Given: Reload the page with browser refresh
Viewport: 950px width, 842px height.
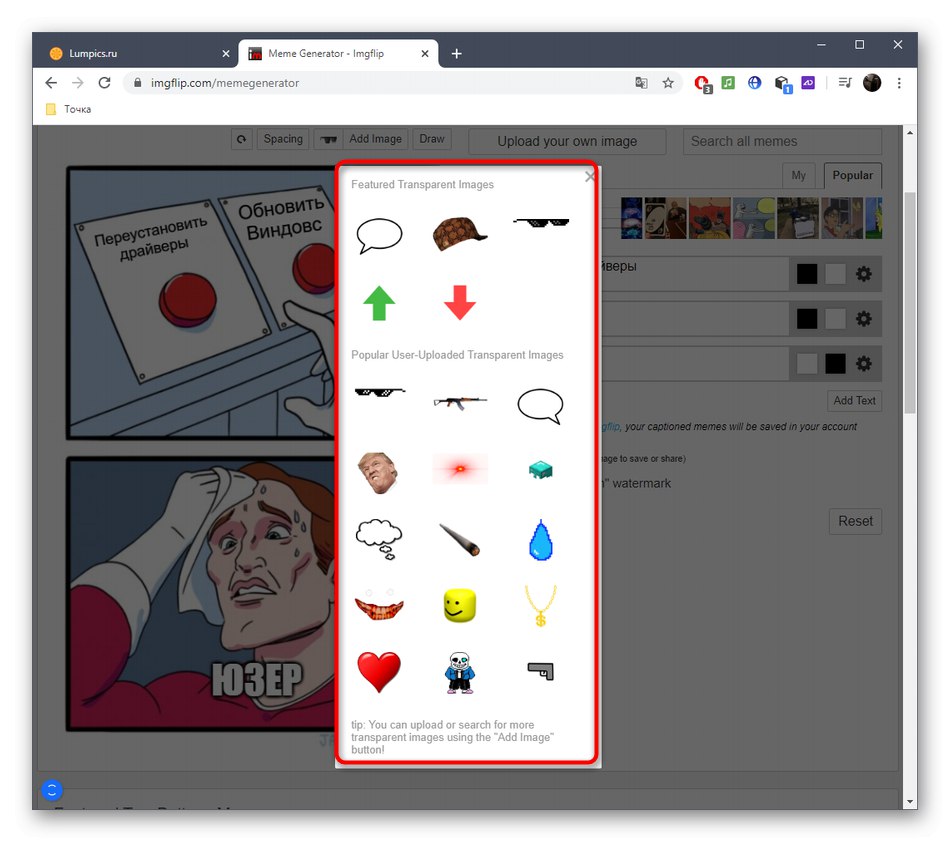Looking at the screenshot, I should pos(104,83).
